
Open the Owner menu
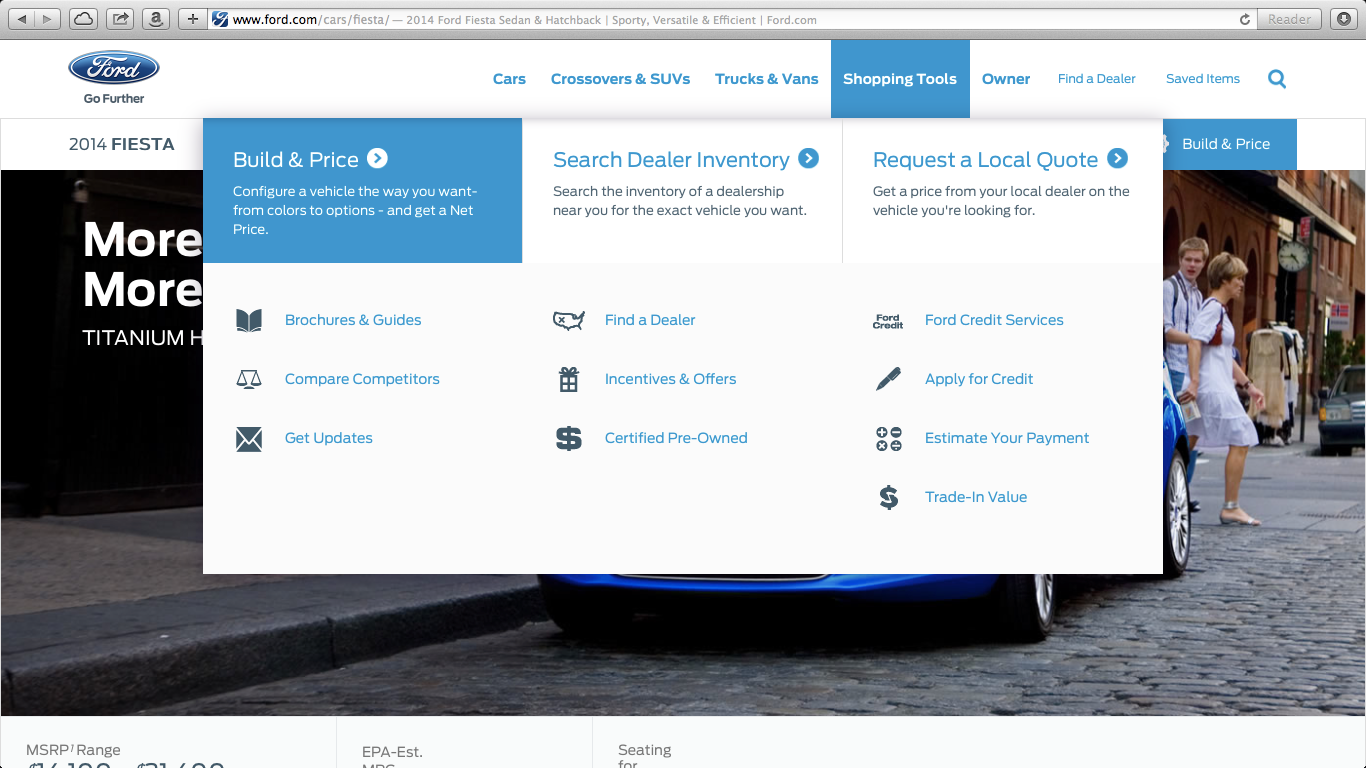[1006, 79]
